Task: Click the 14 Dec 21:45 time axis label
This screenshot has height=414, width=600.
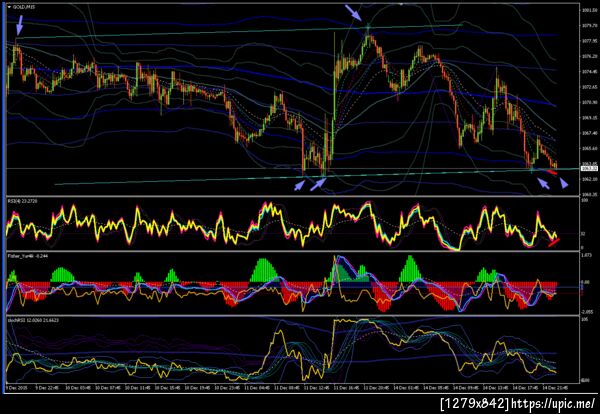Action: click(x=555, y=388)
